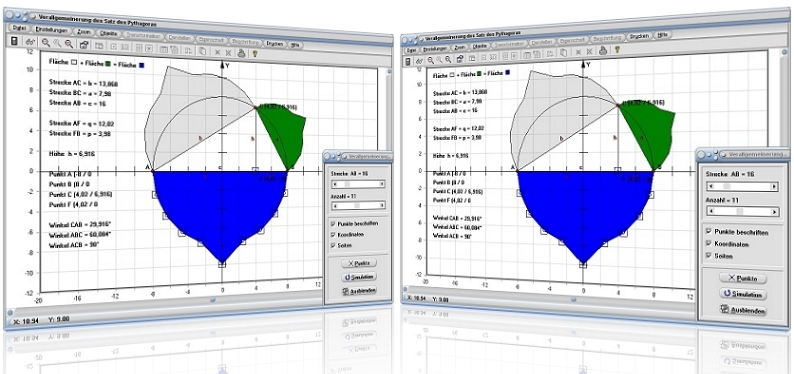The image size is (794, 374).
Task: Toggle 'Punkte beschriften' checkbox in right control panel
Action: click(x=709, y=232)
